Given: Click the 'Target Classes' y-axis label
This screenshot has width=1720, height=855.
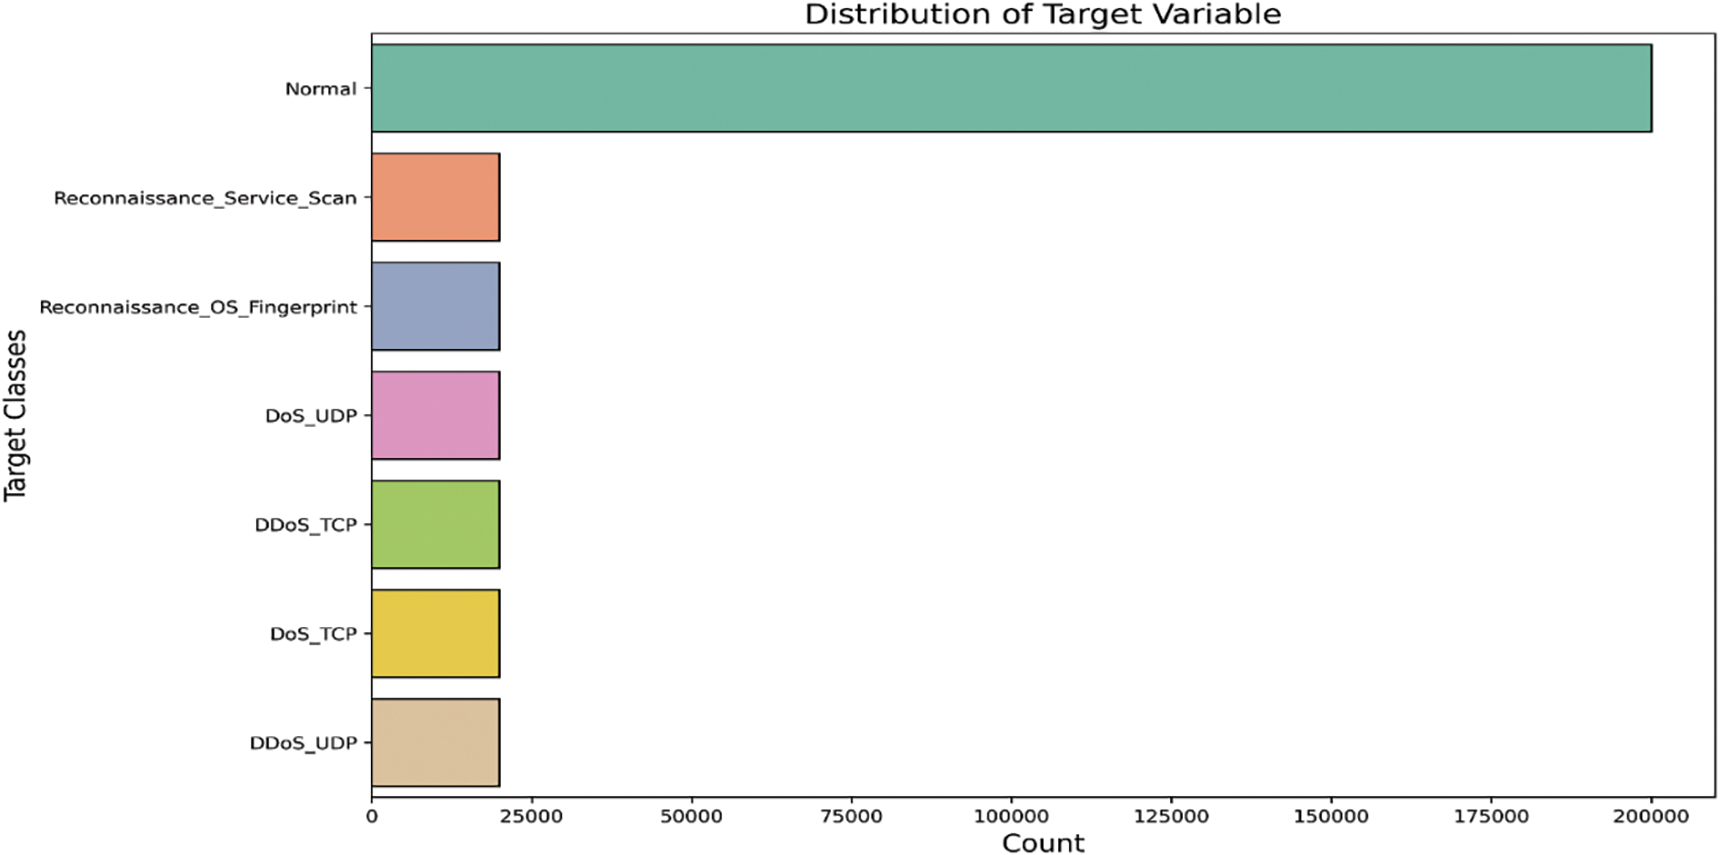Looking at the screenshot, I should click(x=15, y=415).
